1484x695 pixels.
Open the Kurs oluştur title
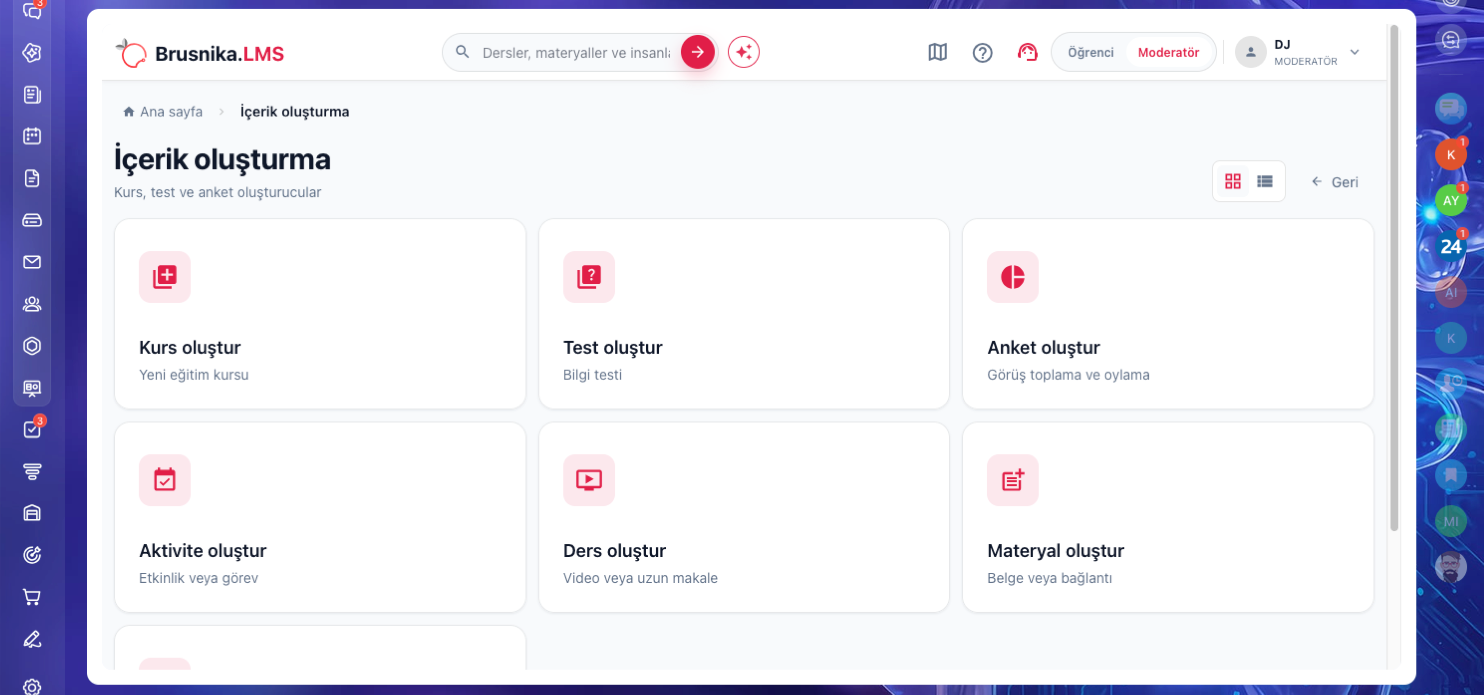pos(190,348)
